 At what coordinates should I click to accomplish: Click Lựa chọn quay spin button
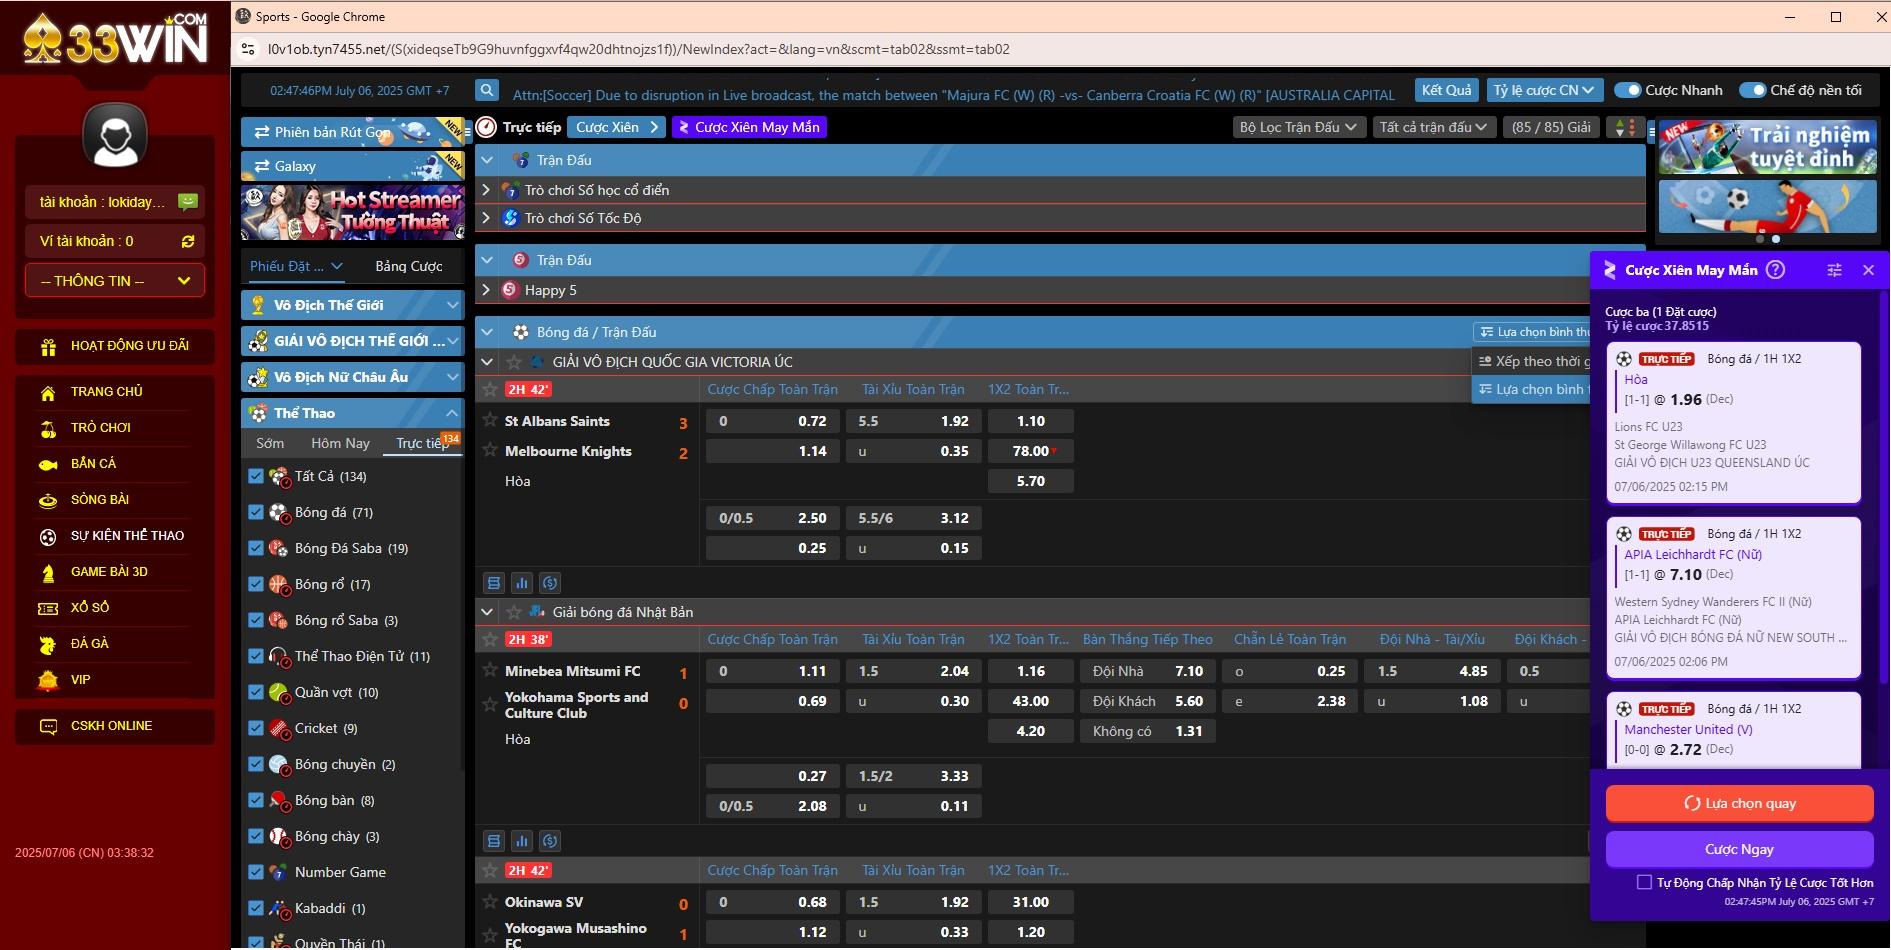coord(1739,803)
